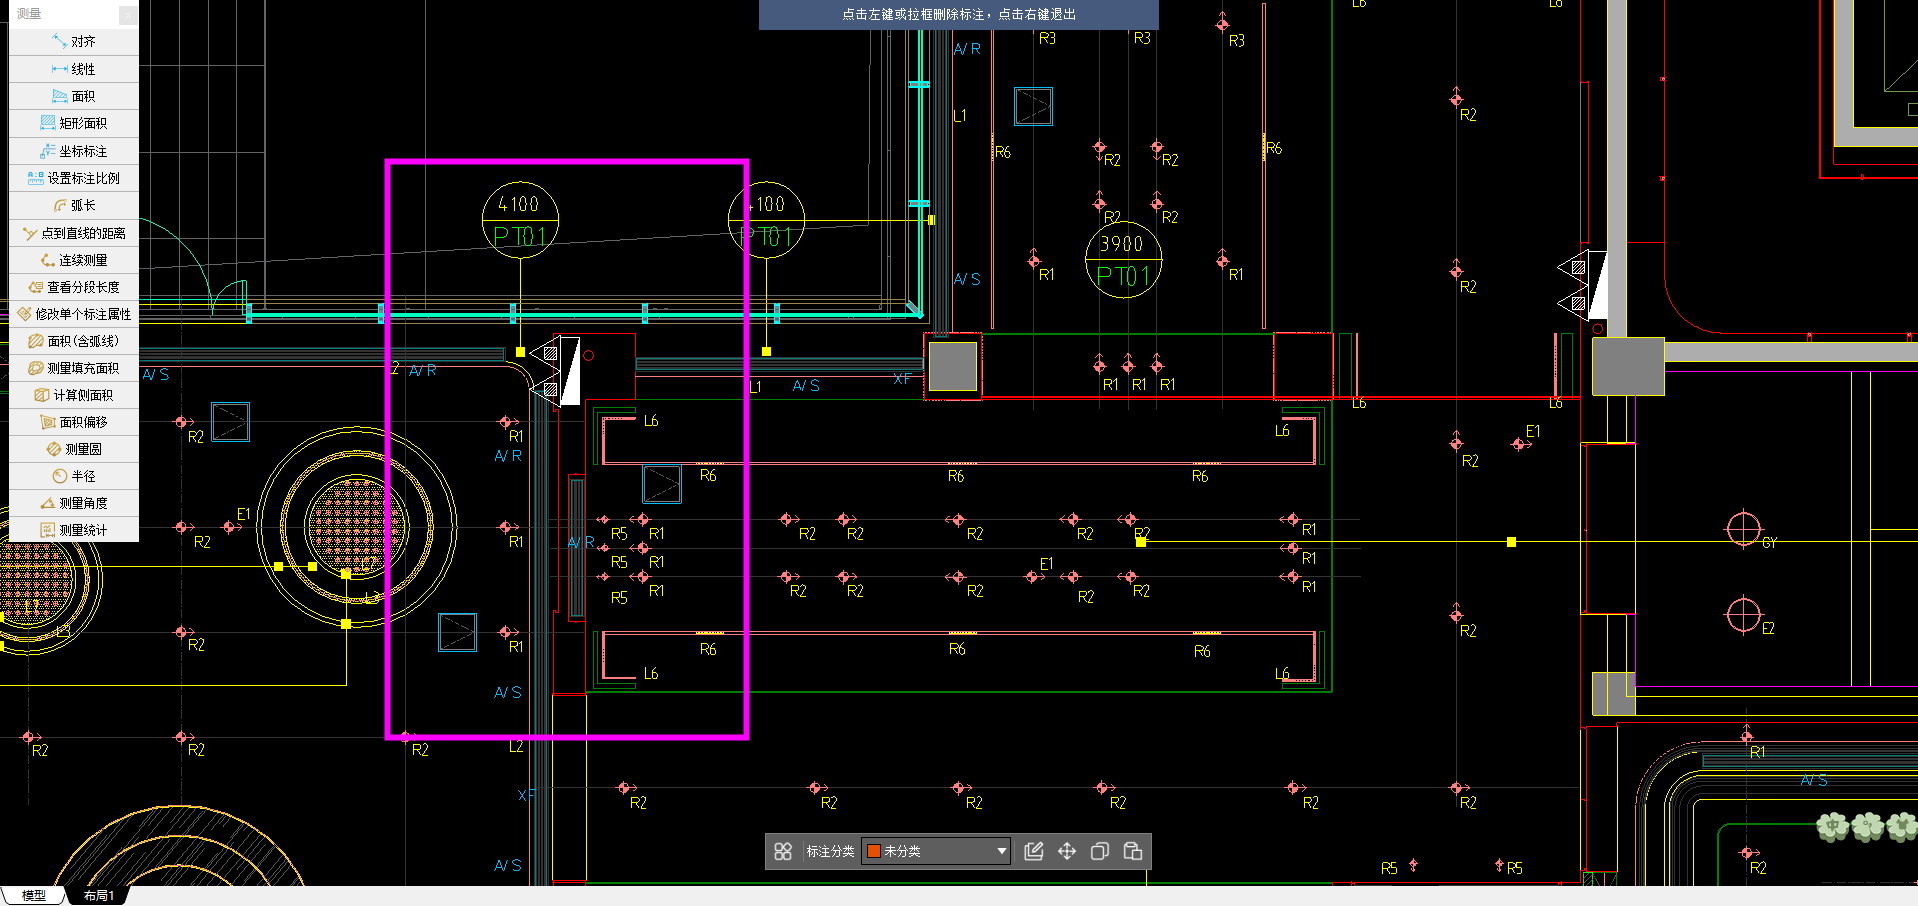Click the category grid icon in bottom toolbar
1918x906 pixels.
coord(783,851)
